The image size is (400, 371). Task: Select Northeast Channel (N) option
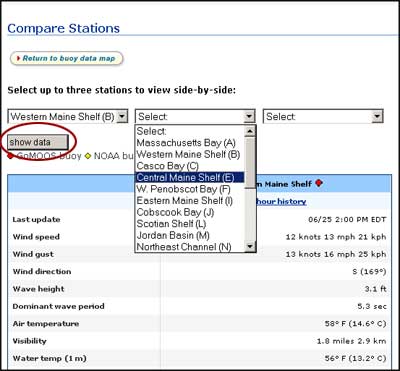[x=184, y=247]
